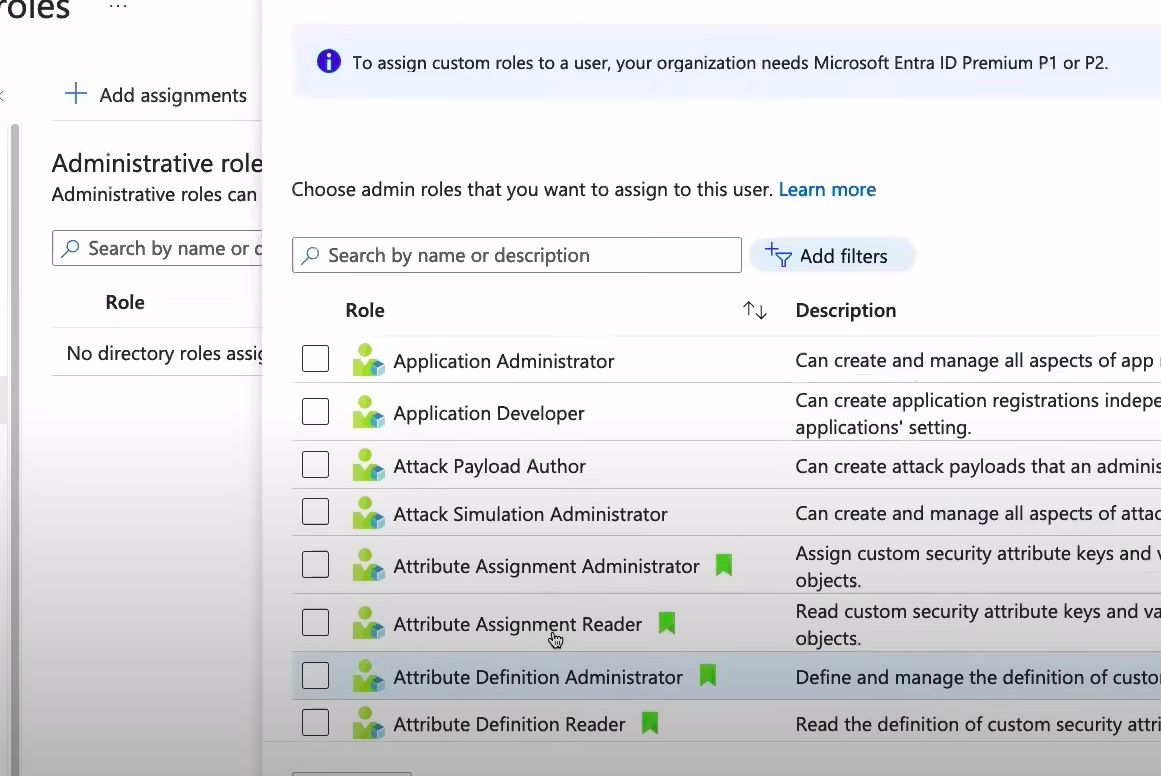The height and width of the screenshot is (776, 1161).
Task: Enable the Attribute Definition Reader checkbox
Action: pos(315,722)
